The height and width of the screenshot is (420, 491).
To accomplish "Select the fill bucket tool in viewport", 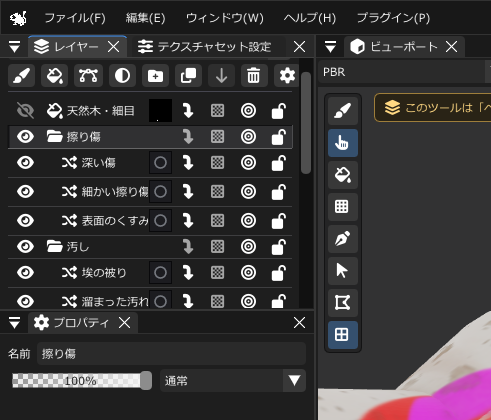I will [x=343, y=175].
